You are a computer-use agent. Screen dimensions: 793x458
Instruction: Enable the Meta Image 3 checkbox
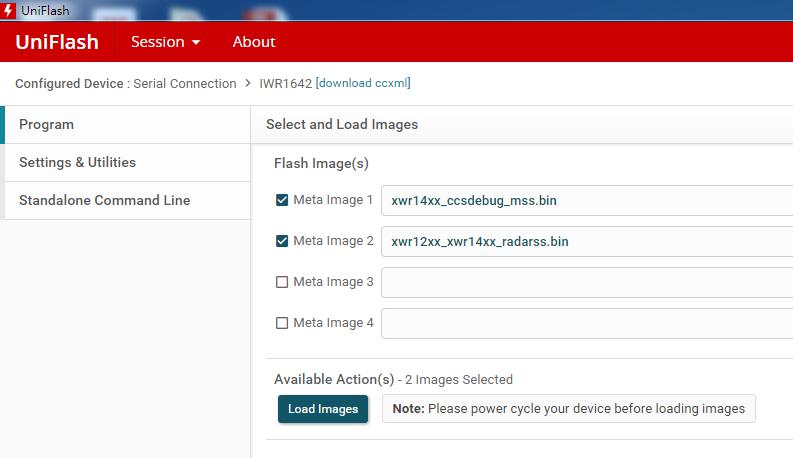point(282,282)
